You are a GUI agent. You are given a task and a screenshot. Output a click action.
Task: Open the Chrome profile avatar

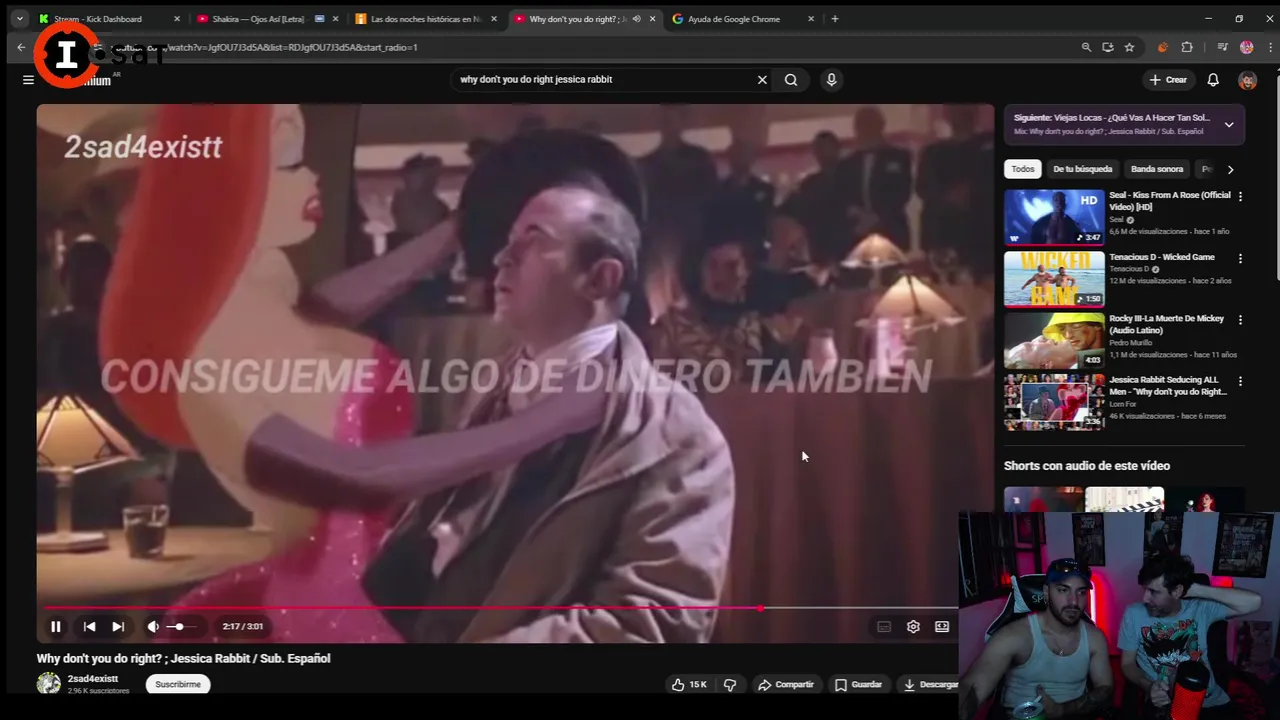click(1246, 47)
